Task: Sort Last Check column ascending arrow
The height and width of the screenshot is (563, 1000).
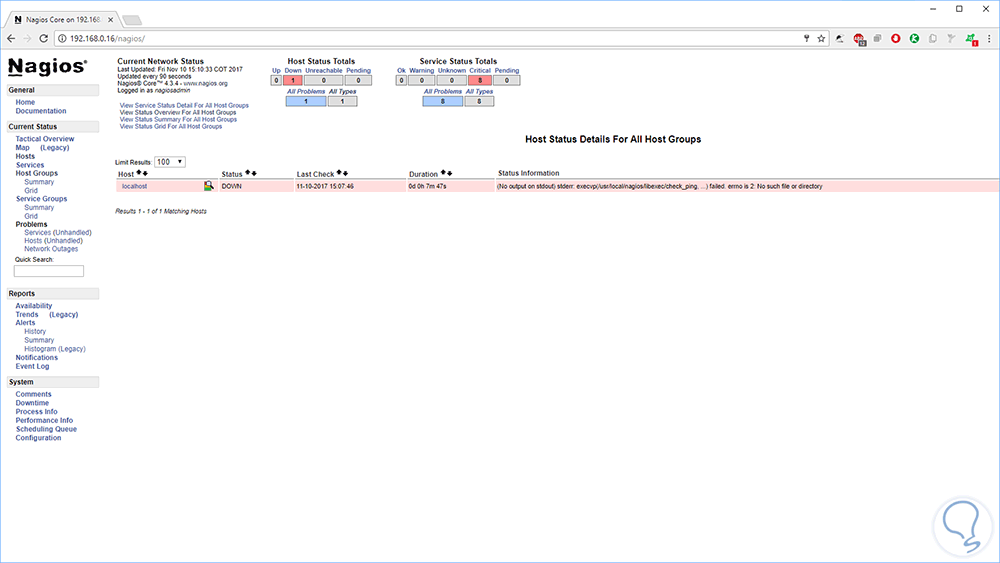Action: [339, 173]
